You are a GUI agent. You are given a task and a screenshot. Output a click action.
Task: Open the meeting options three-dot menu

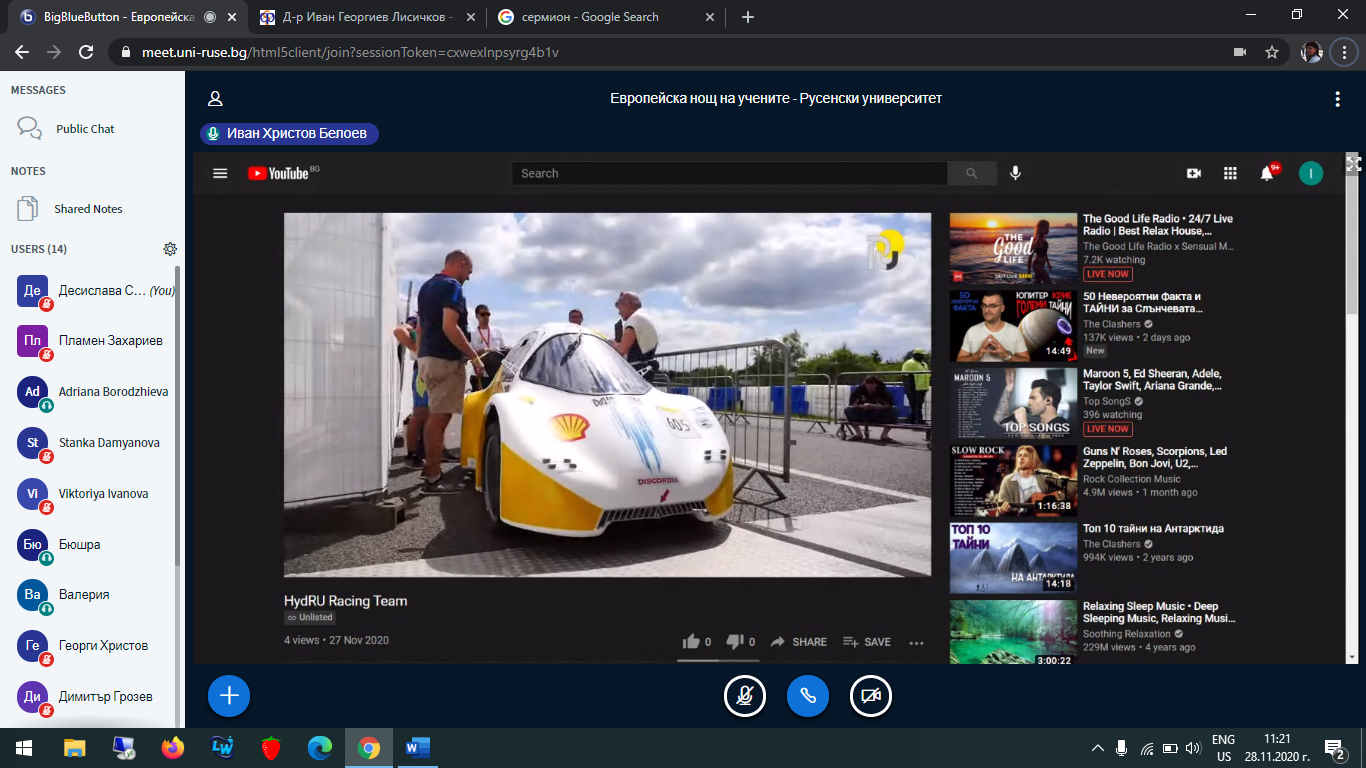pos(1337,99)
